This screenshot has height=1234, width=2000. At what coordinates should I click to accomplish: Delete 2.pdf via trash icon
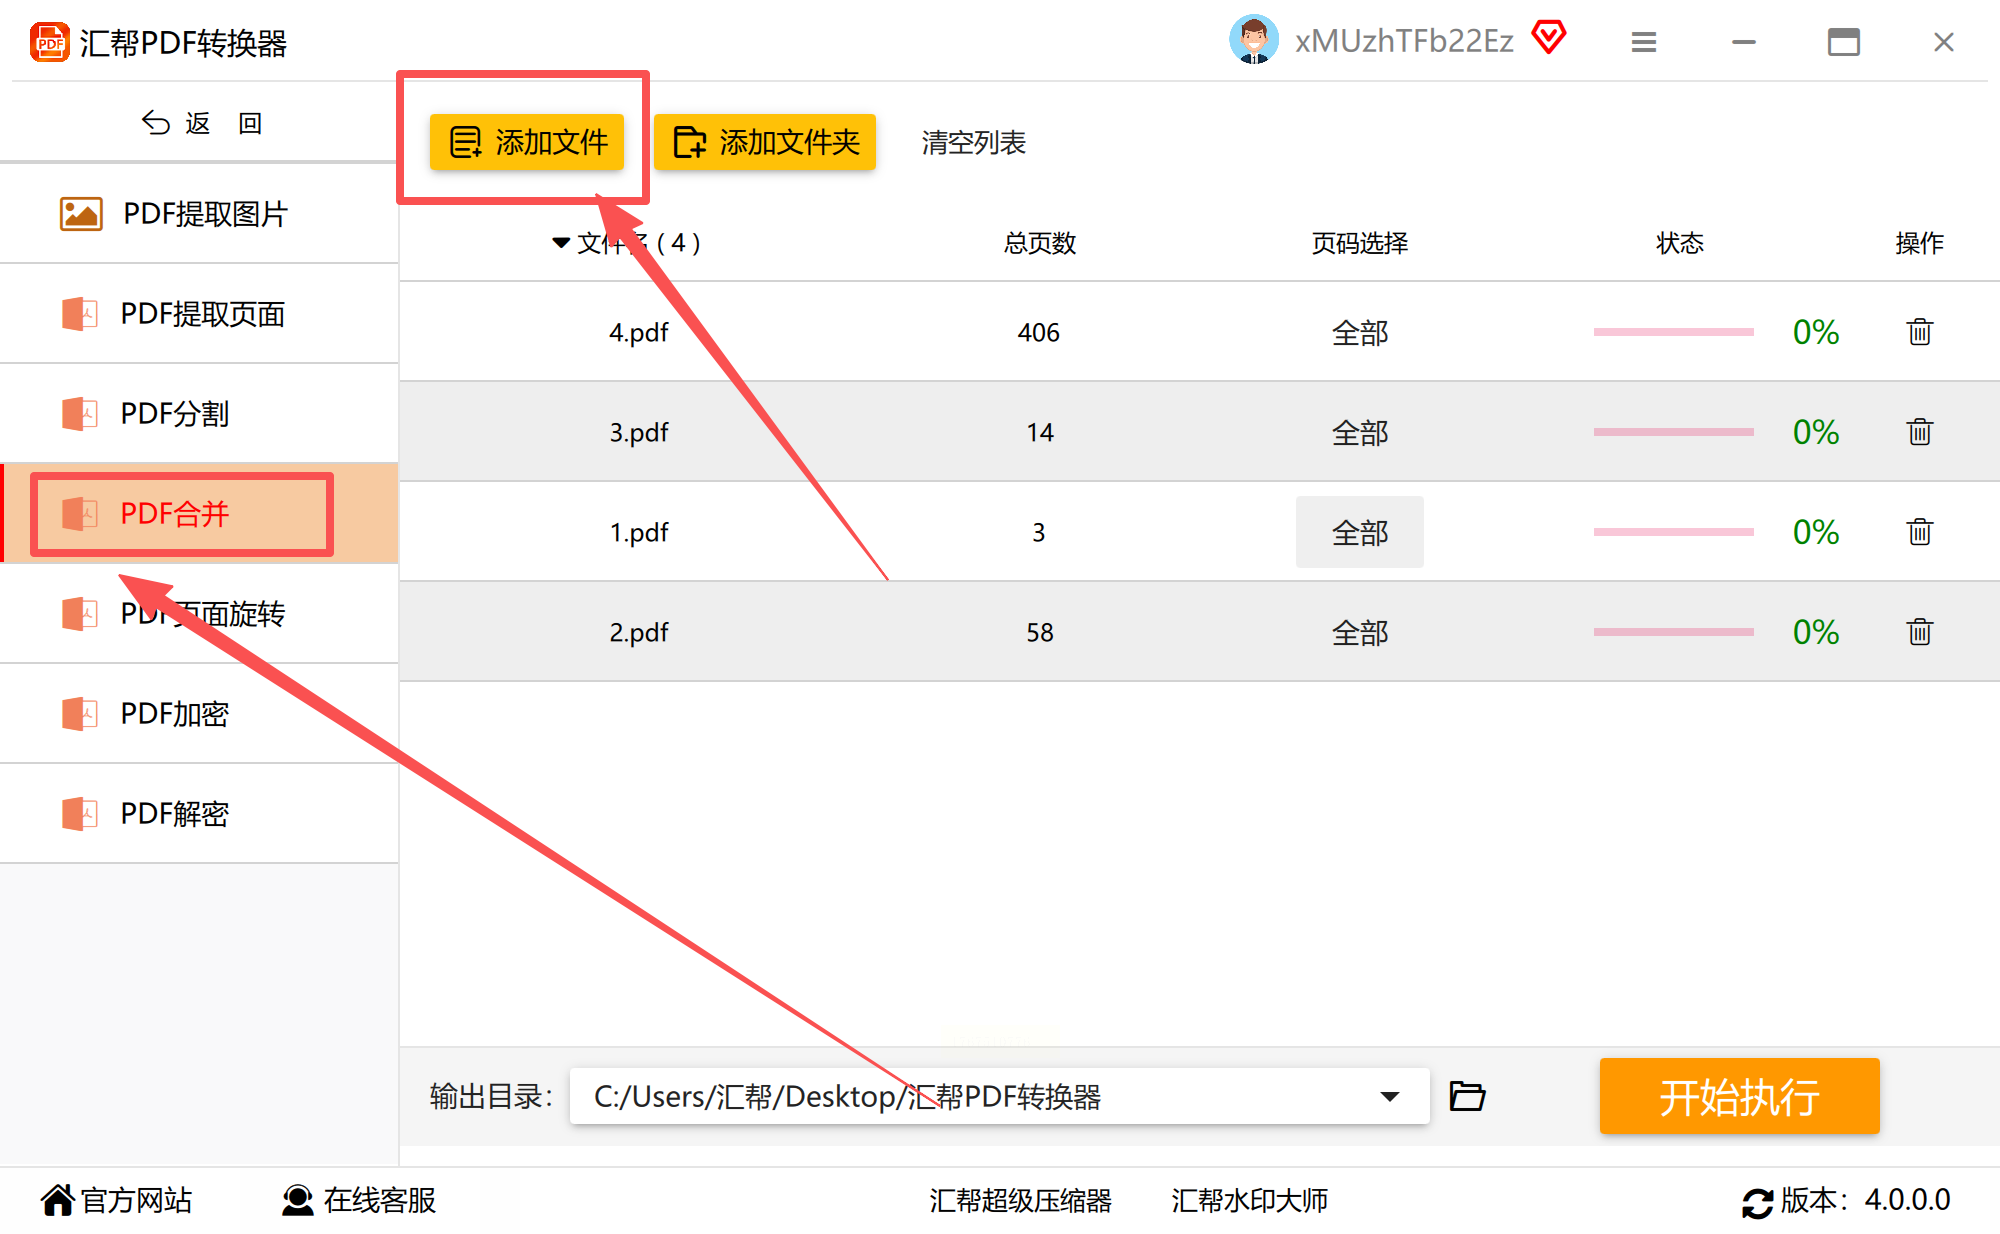(1919, 632)
